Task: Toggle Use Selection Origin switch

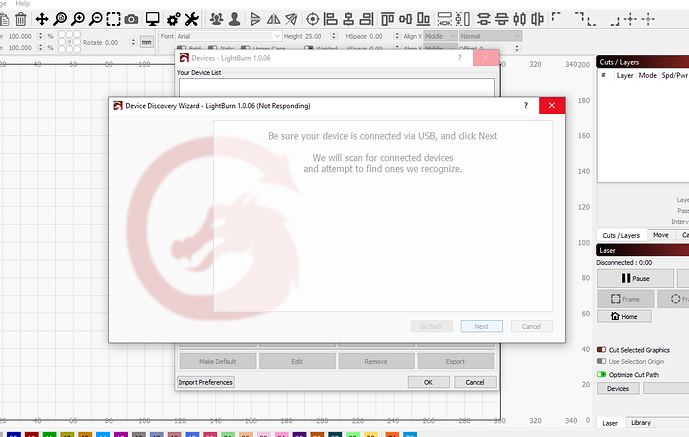Action: [x=601, y=361]
